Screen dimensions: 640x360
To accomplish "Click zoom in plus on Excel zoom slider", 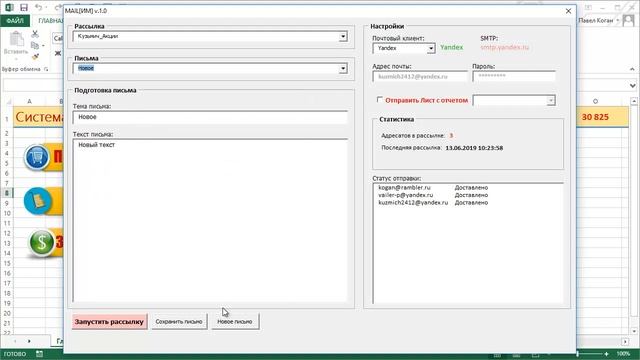I will [607, 354].
